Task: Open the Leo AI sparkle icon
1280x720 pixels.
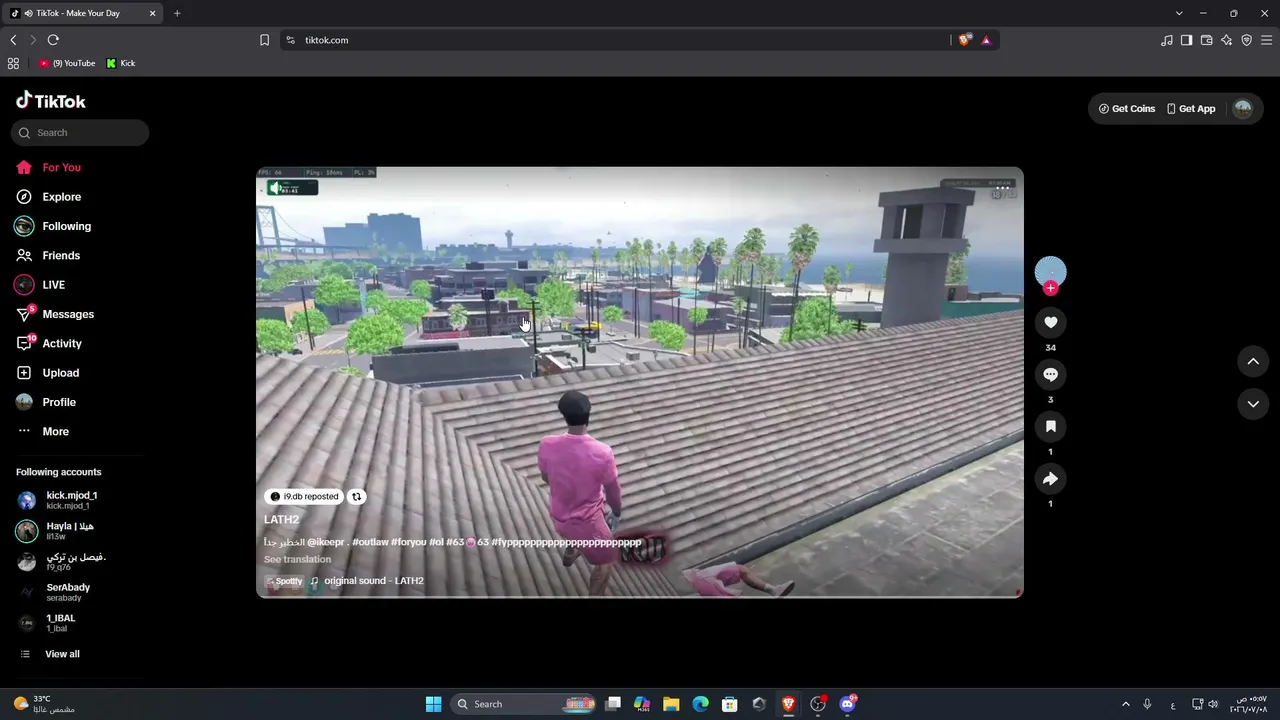Action: [1226, 40]
